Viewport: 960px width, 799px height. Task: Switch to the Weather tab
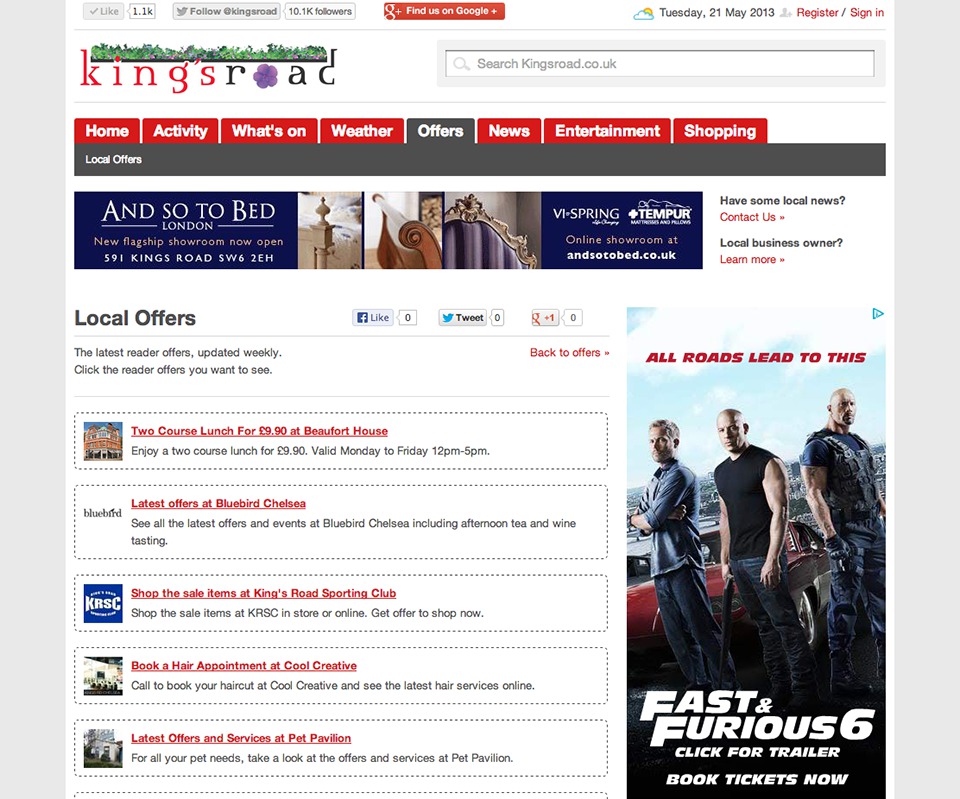point(362,131)
